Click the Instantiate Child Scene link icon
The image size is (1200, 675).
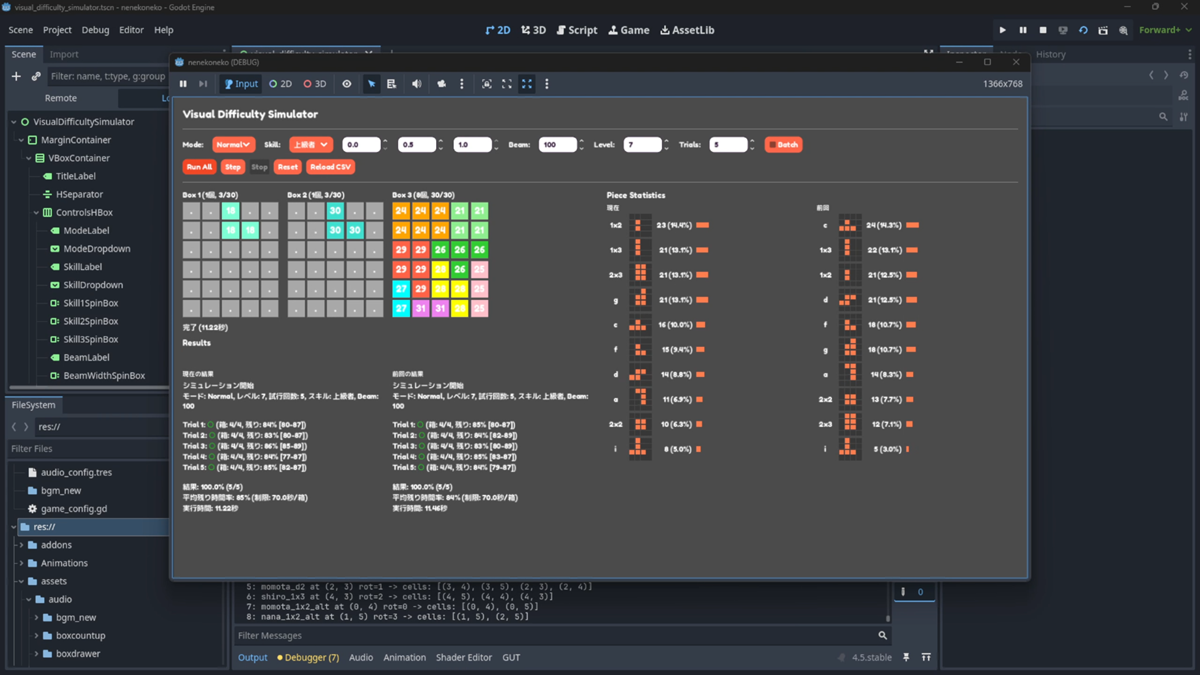click(x=36, y=76)
